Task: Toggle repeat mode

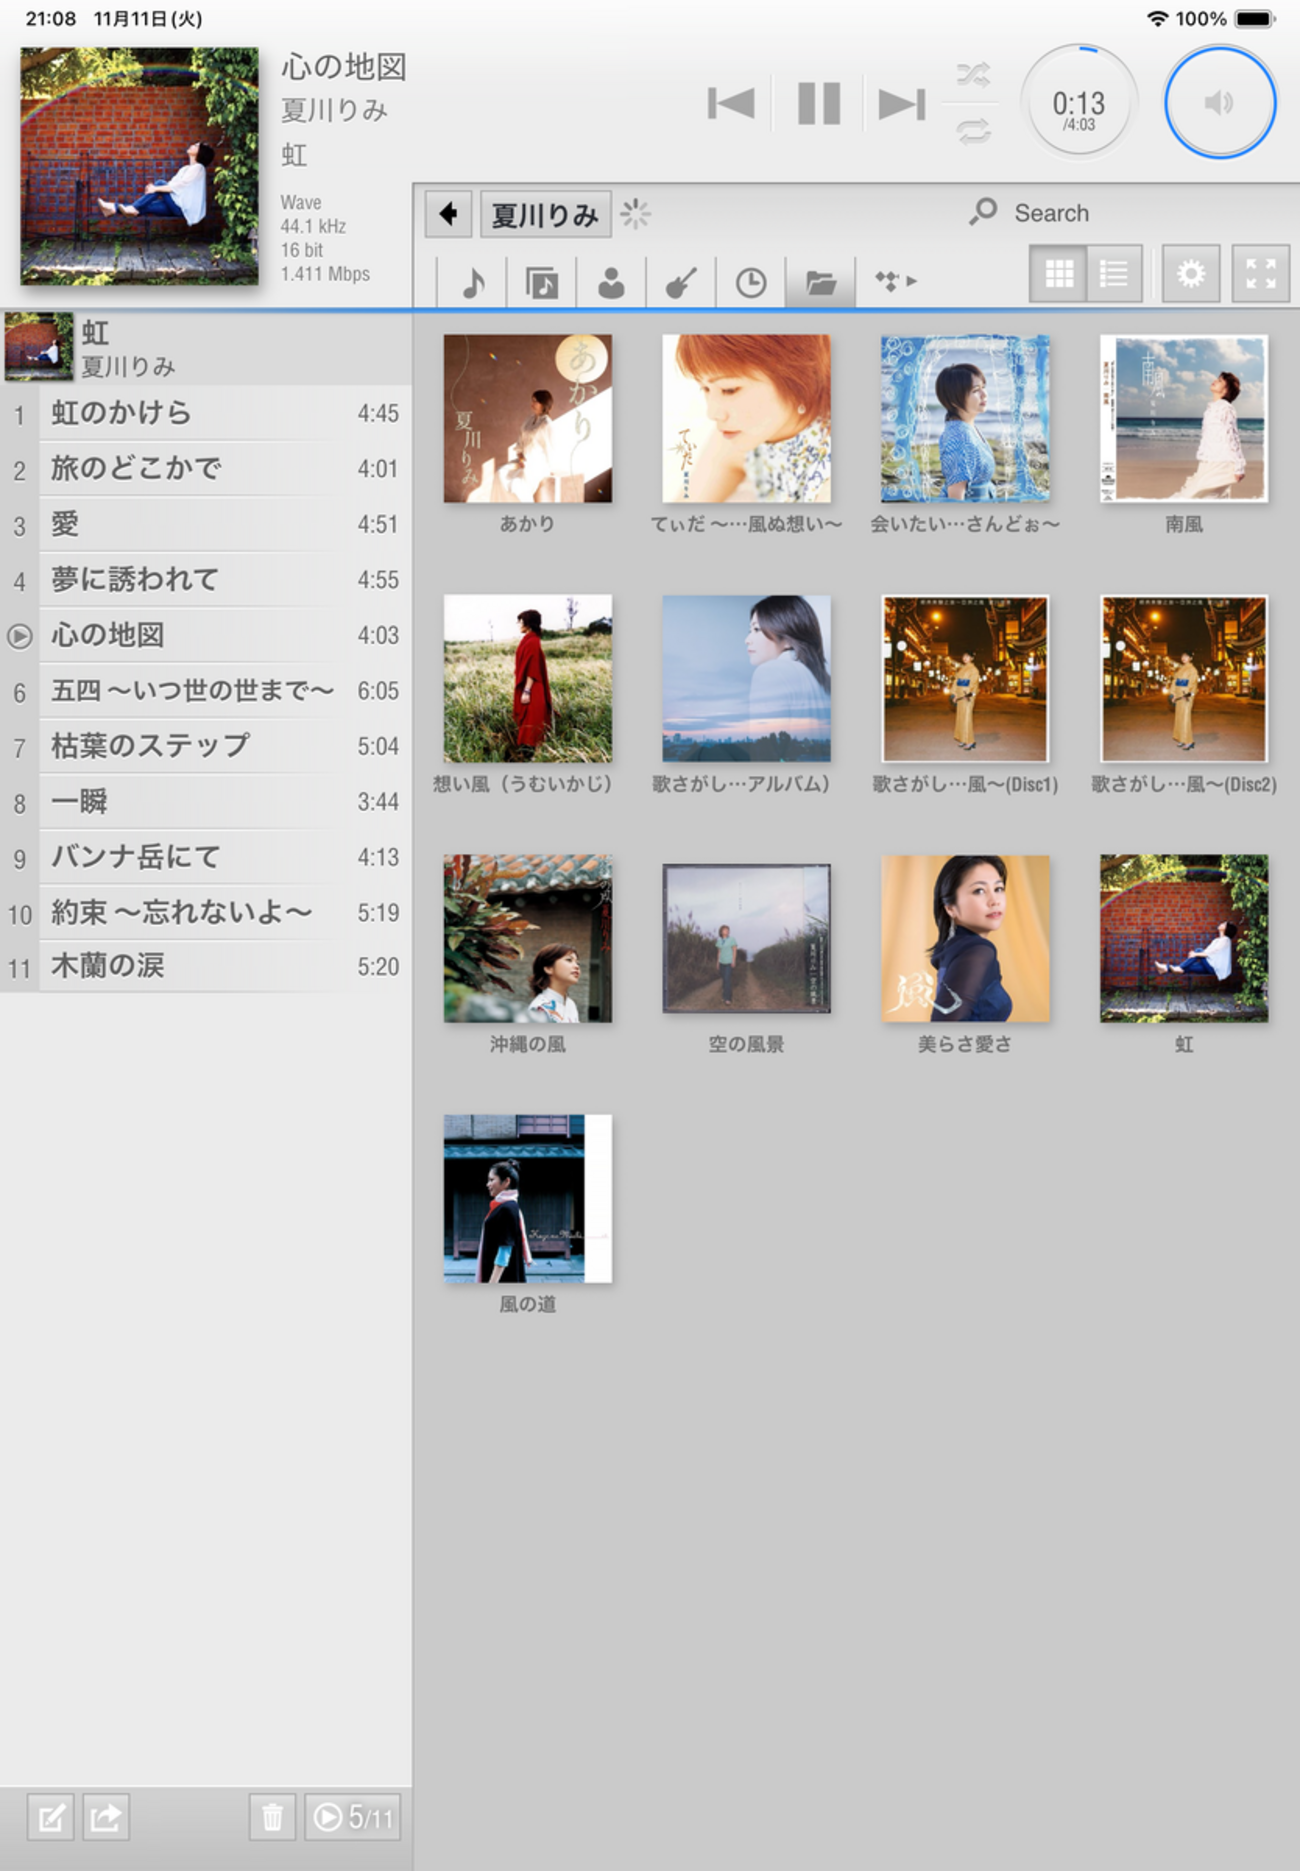Action: pyautogui.click(x=973, y=131)
